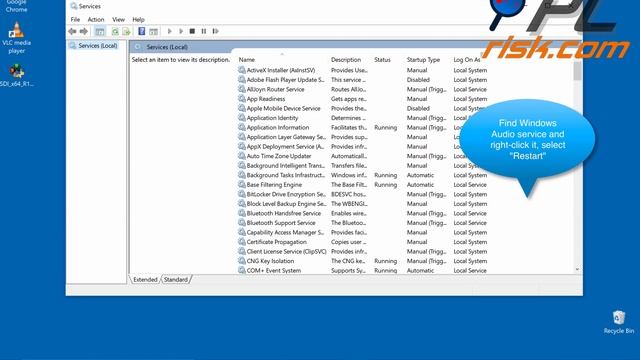This screenshot has height=360, width=640.
Task: Open the File menu
Action: coord(75,19)
